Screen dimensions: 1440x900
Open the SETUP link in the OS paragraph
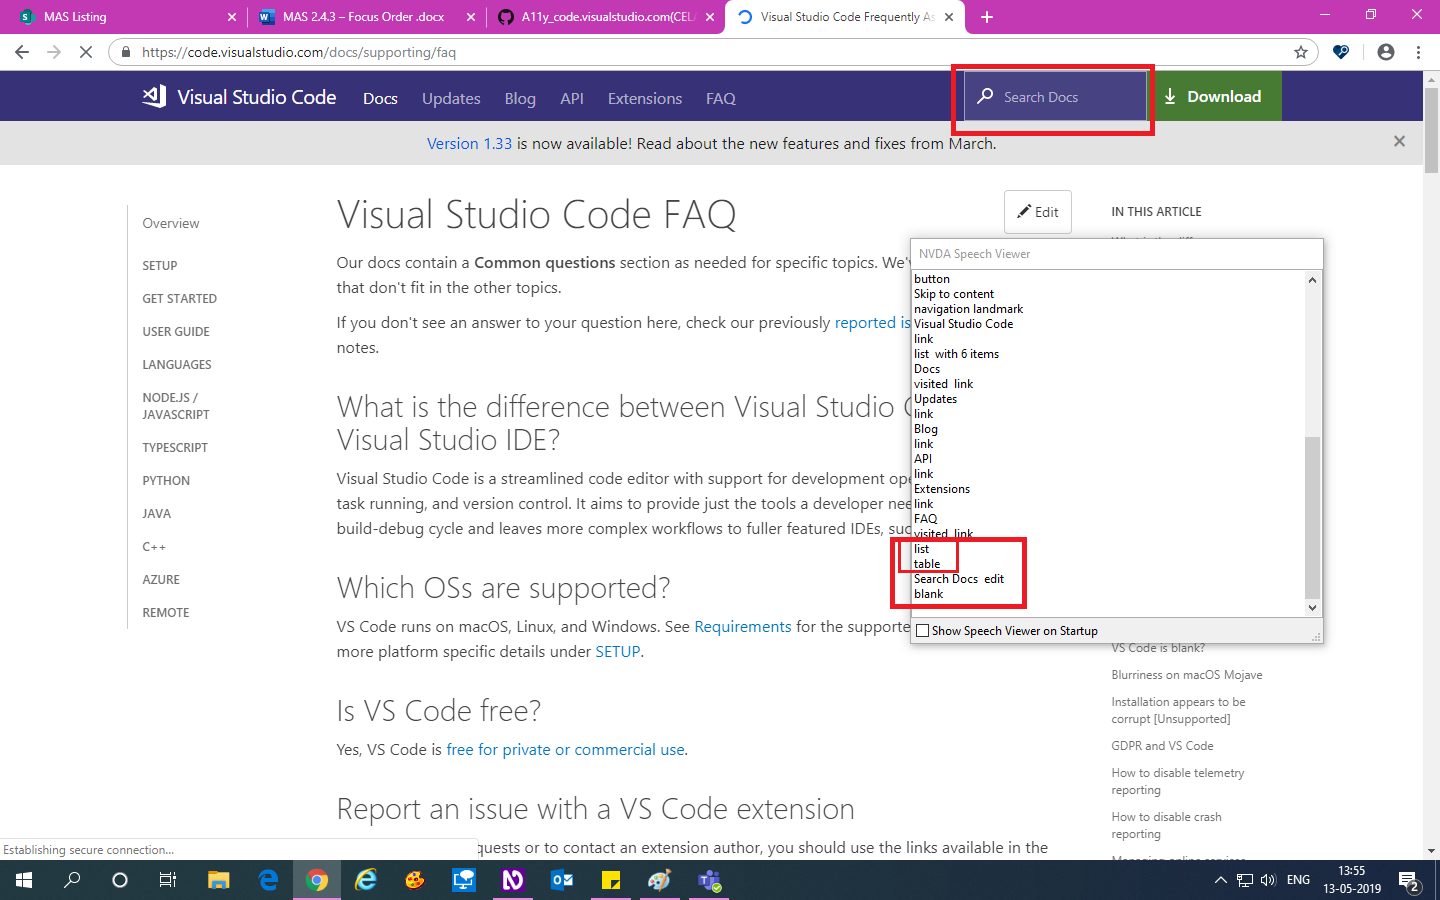pos(617,651)
